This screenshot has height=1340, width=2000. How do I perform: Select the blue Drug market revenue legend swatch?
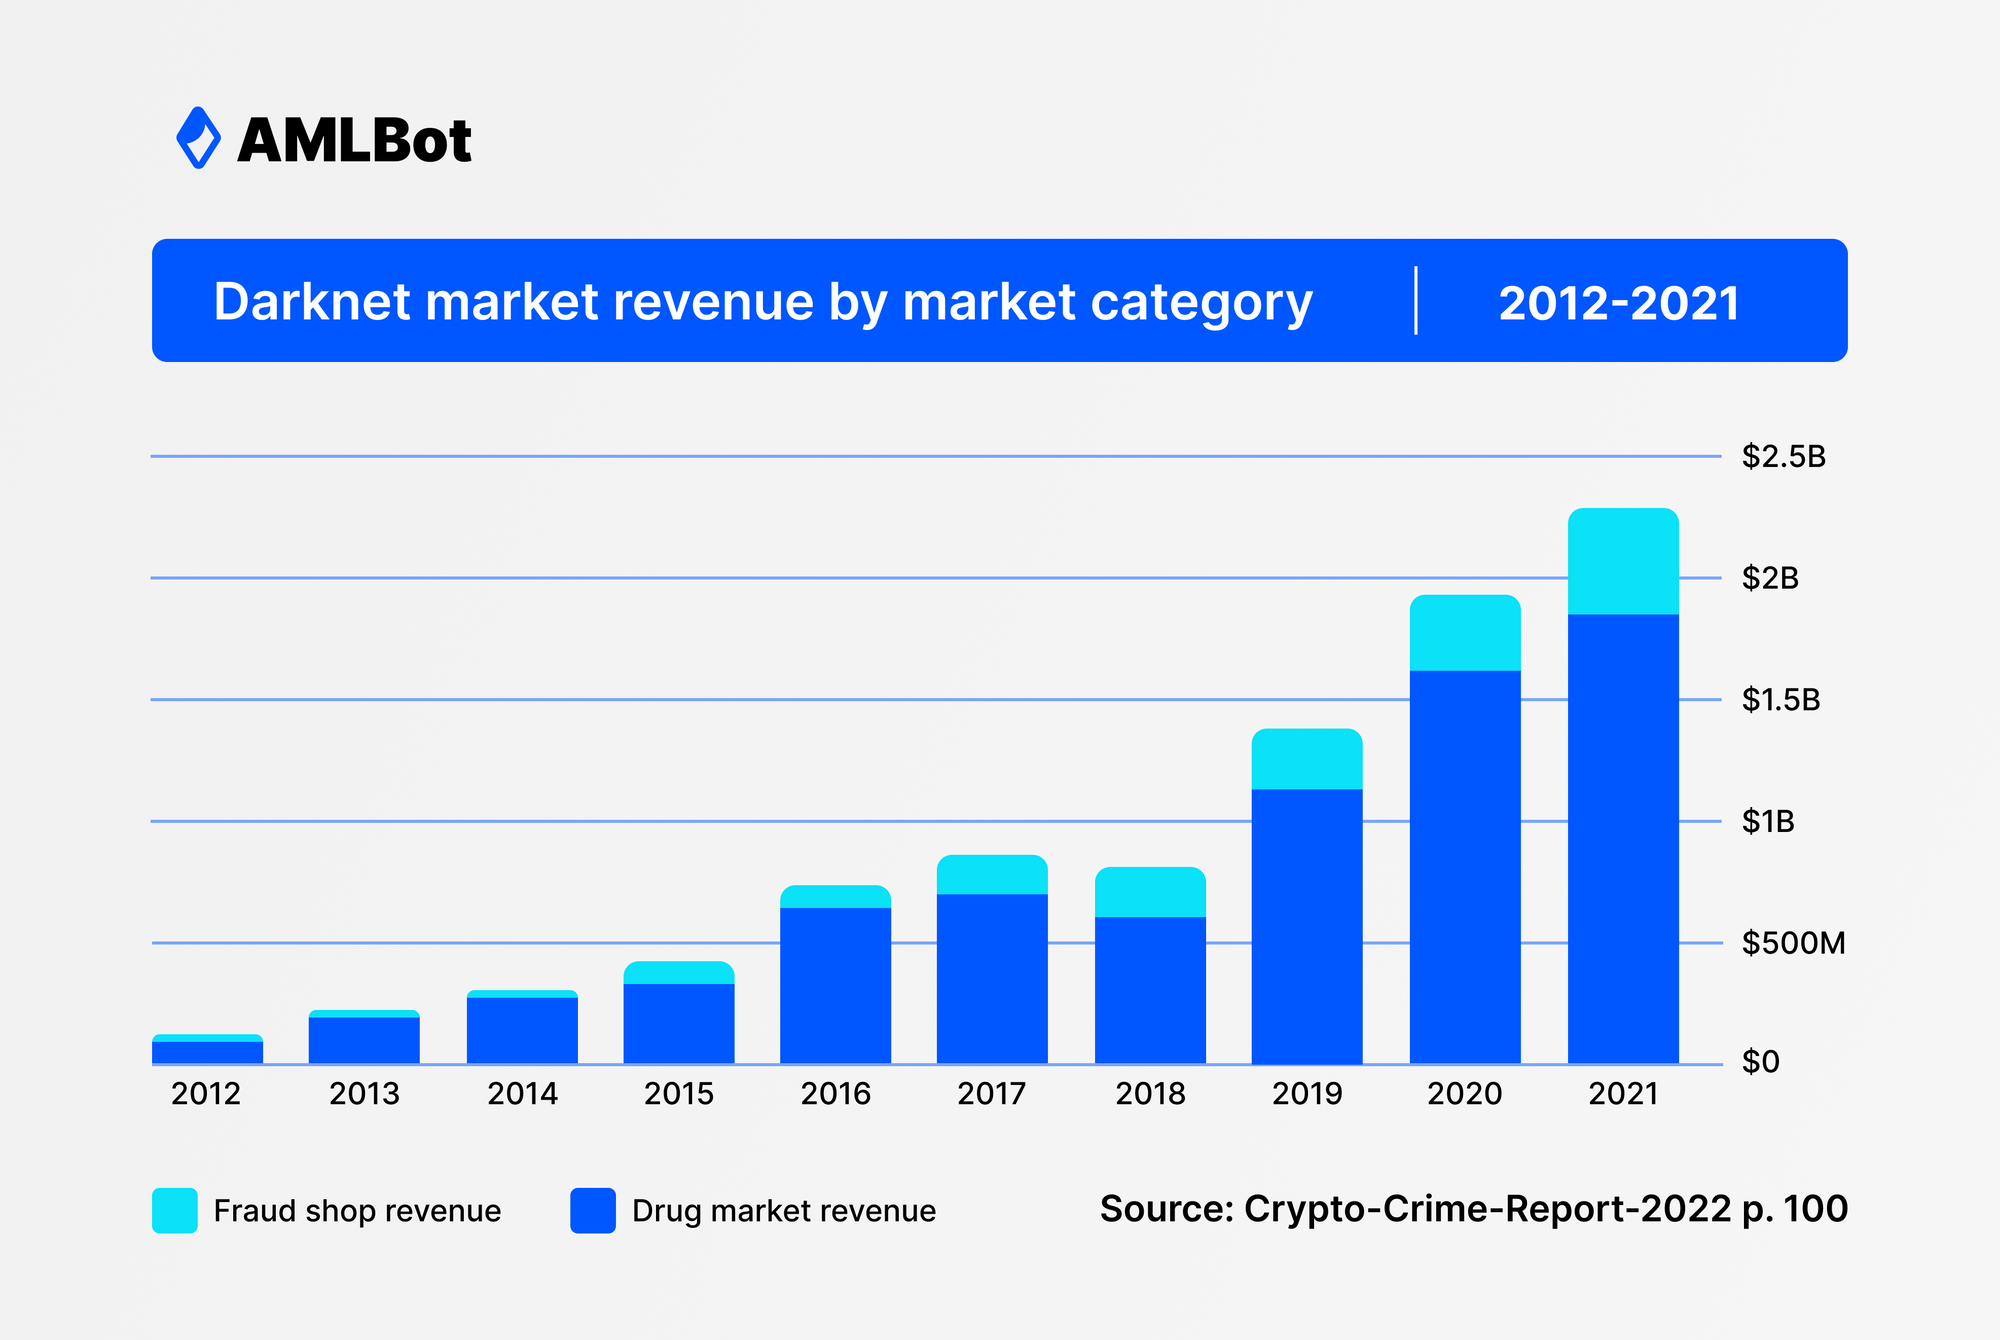point(592,1210)
